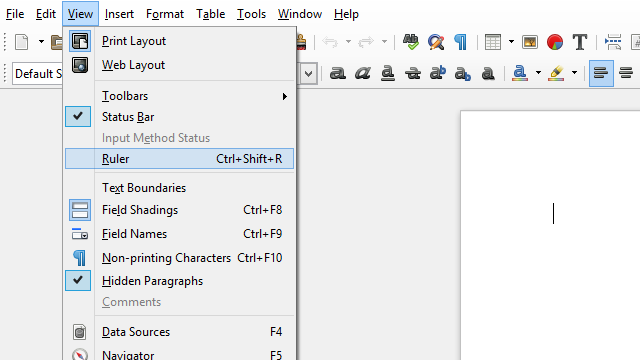640x360 pixels.
Task: Toggle Non-printing Characters menu entry
Action: click(x=180, y=258)
